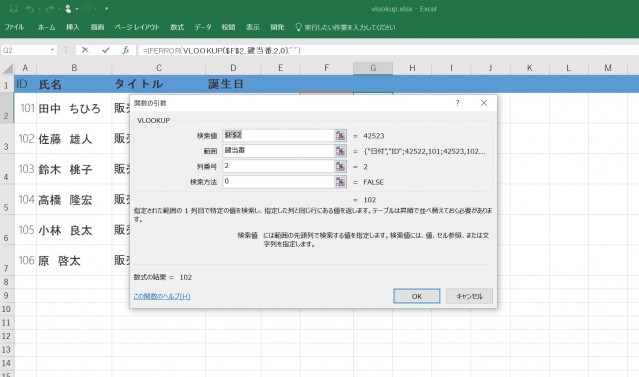Select column M header
Viewport: 639px width, 377px height.
click(608, 68)
